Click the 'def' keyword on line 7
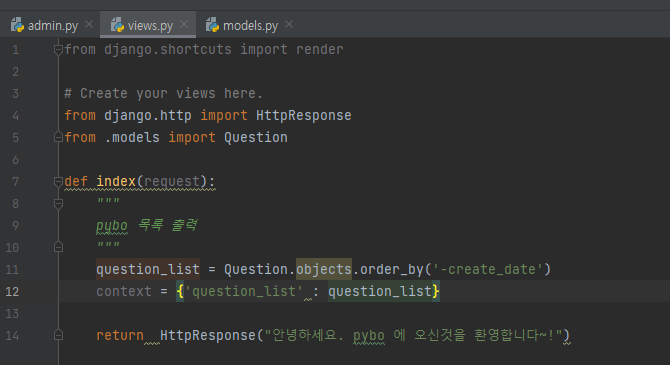670x365 pixels. pos(76,181)
